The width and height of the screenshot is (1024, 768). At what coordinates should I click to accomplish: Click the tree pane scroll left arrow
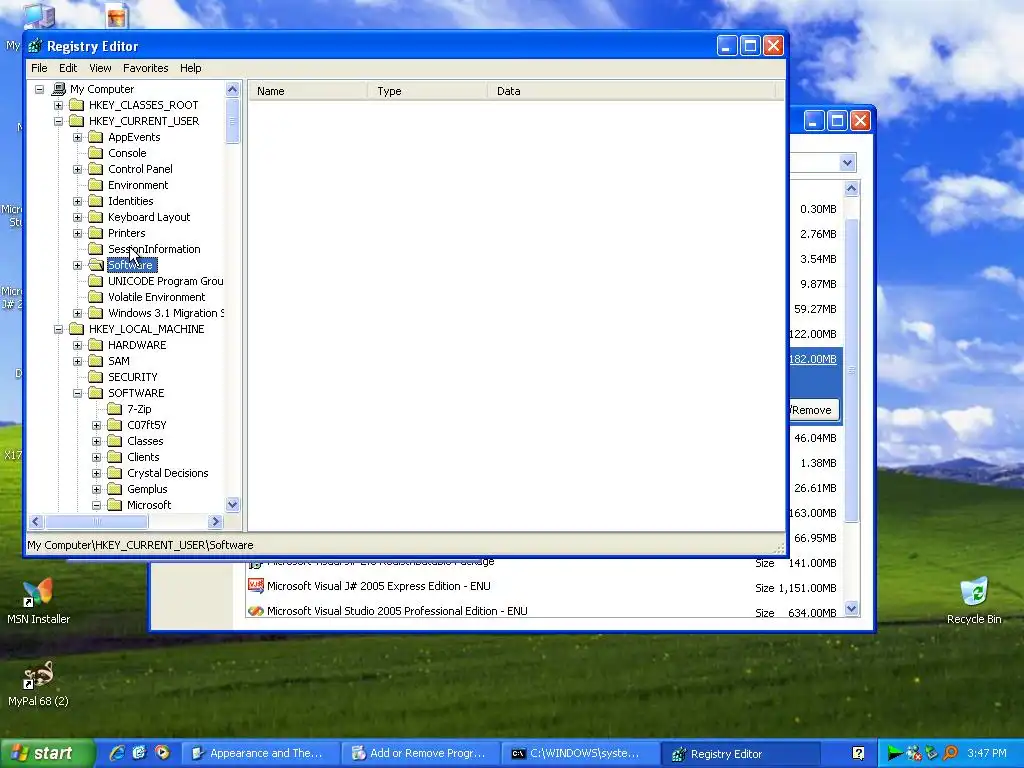36,521
